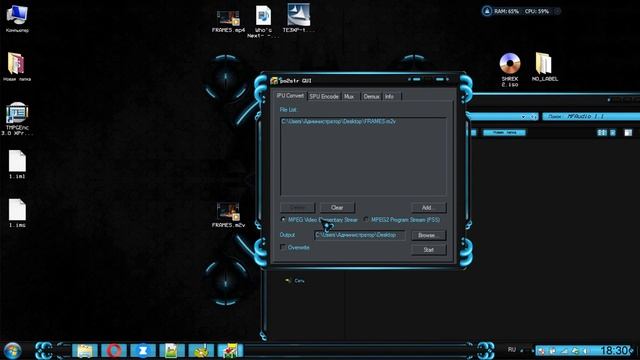Switch to the IPU Convert tab

tap(290, 96)
